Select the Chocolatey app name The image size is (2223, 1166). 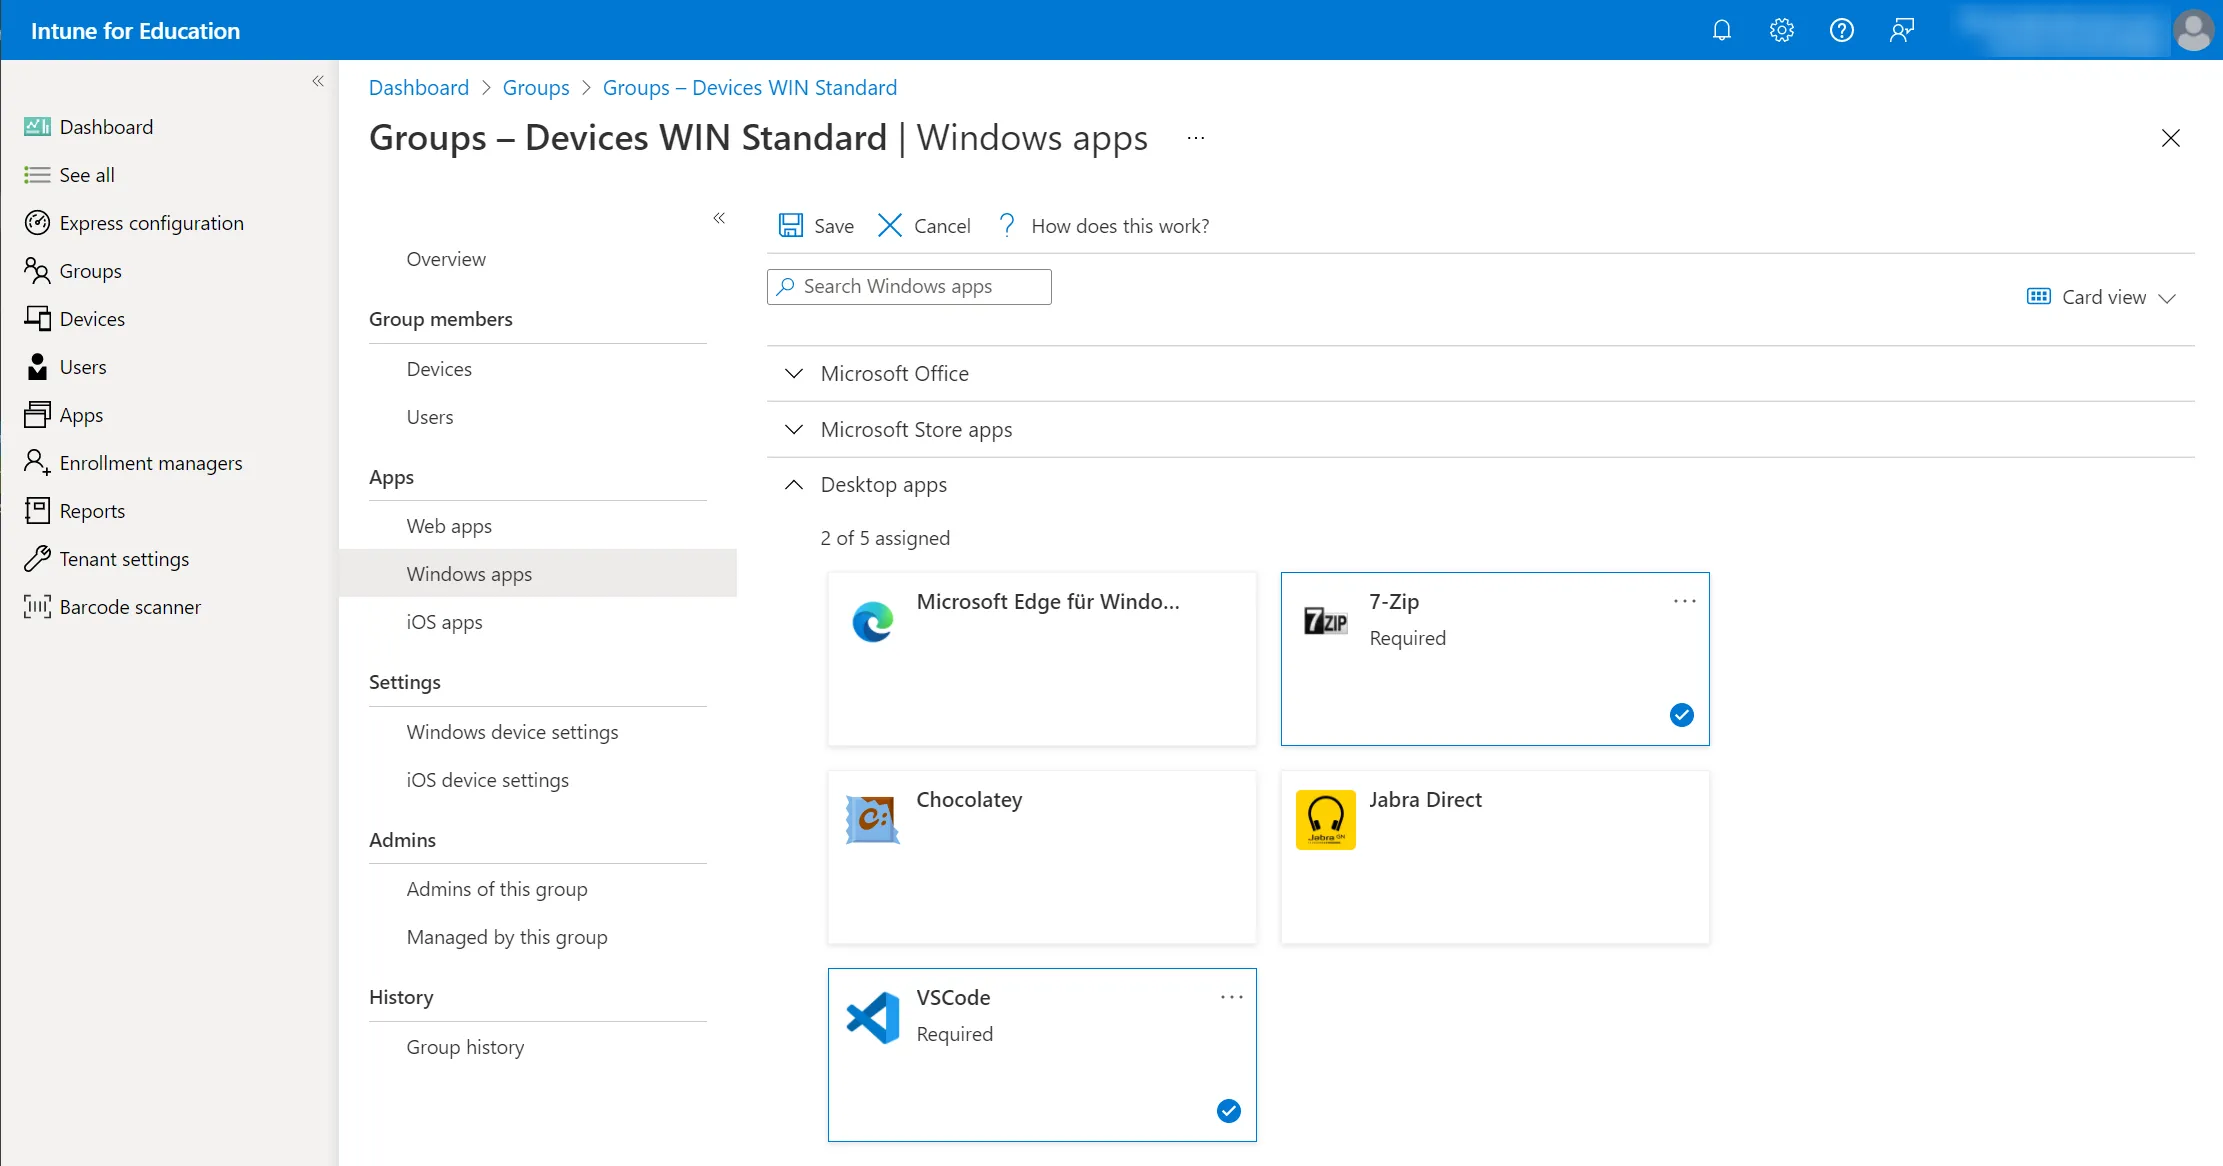(969, 800)
